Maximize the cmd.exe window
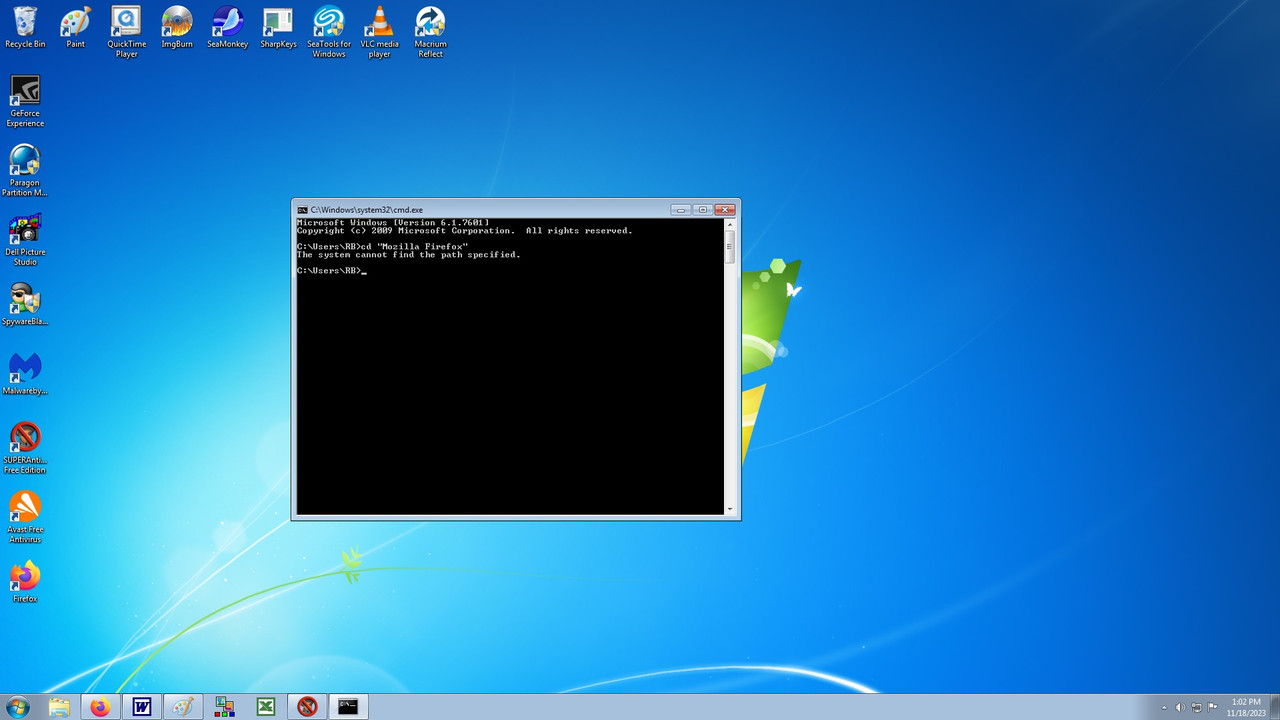The height and width of the screenshot is (720, 1280). click(x=703, y=209)
